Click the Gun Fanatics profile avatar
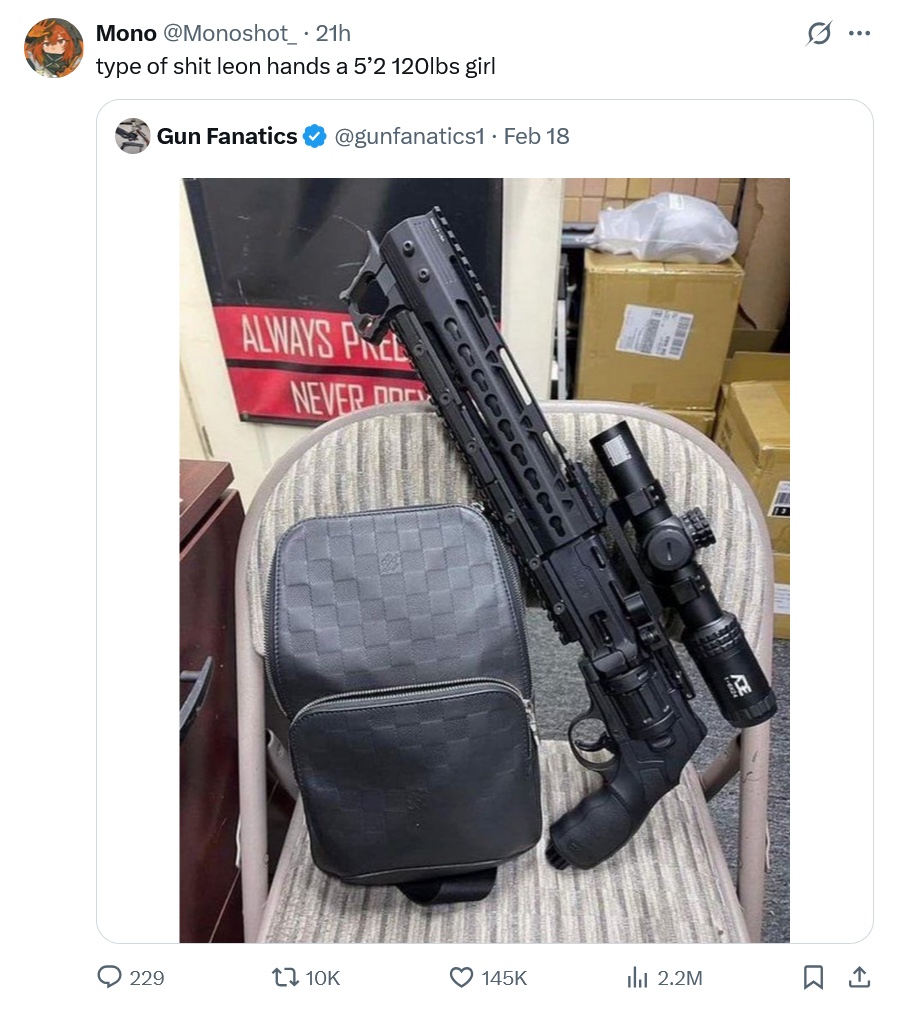This screenshot has width=898, height=1009. tap(133, 136)
